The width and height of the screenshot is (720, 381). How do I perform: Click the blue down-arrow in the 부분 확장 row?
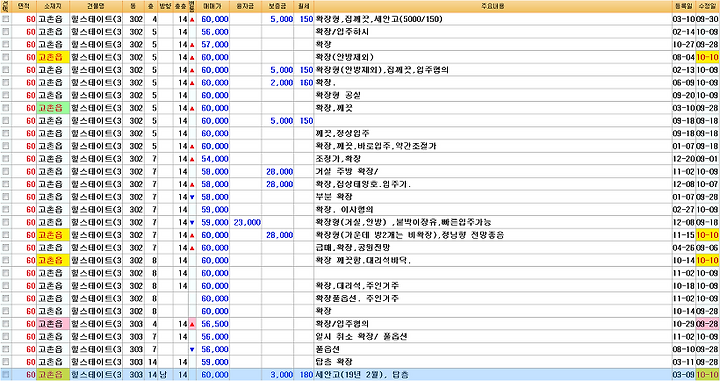(192, 197)
